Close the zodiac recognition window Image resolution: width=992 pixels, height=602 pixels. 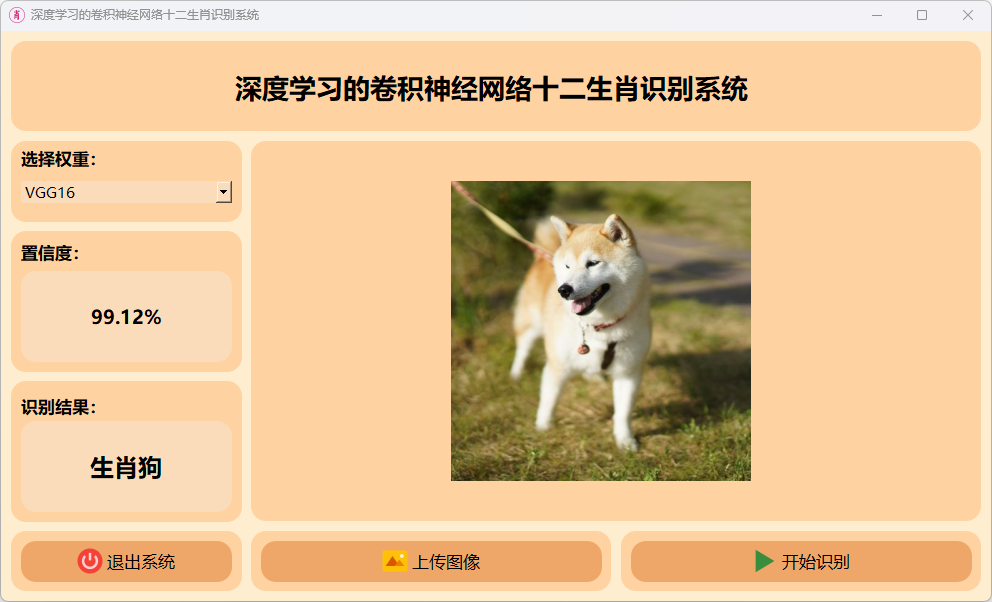(967, 15)
